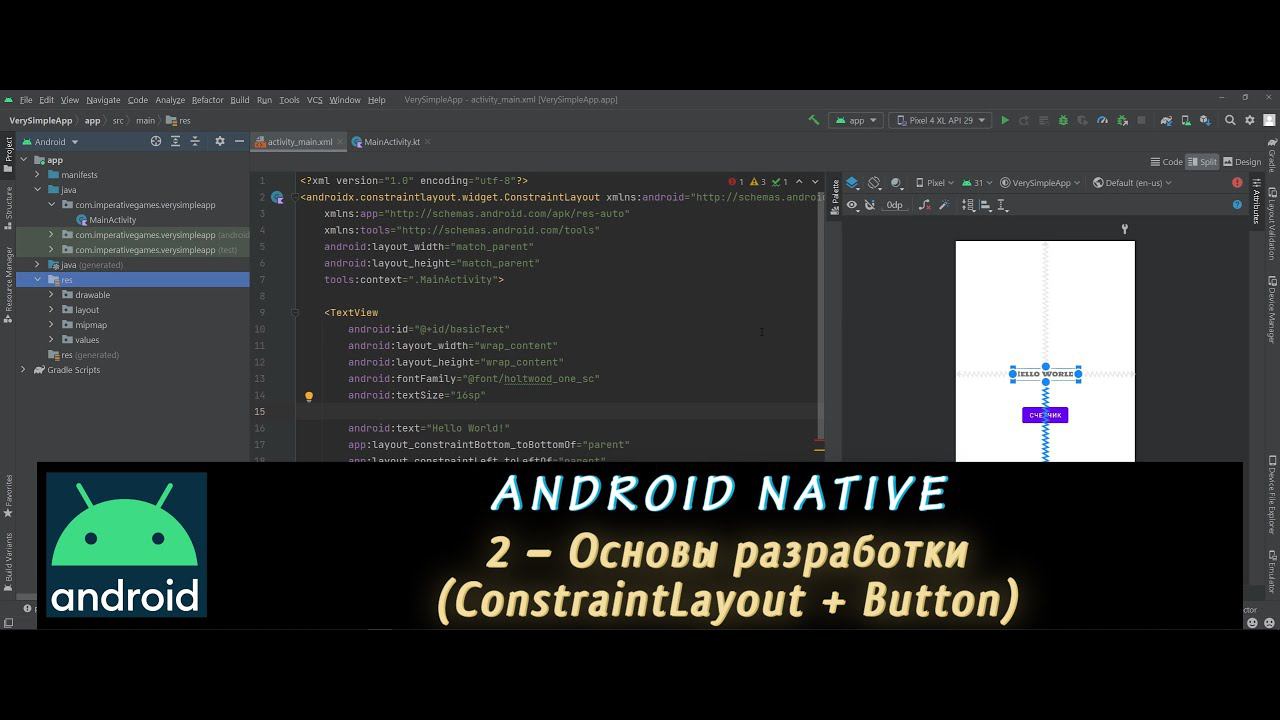Click the user account avatar icon
This screenshot has width=1280, height=720.
(x=1269, y=120)
